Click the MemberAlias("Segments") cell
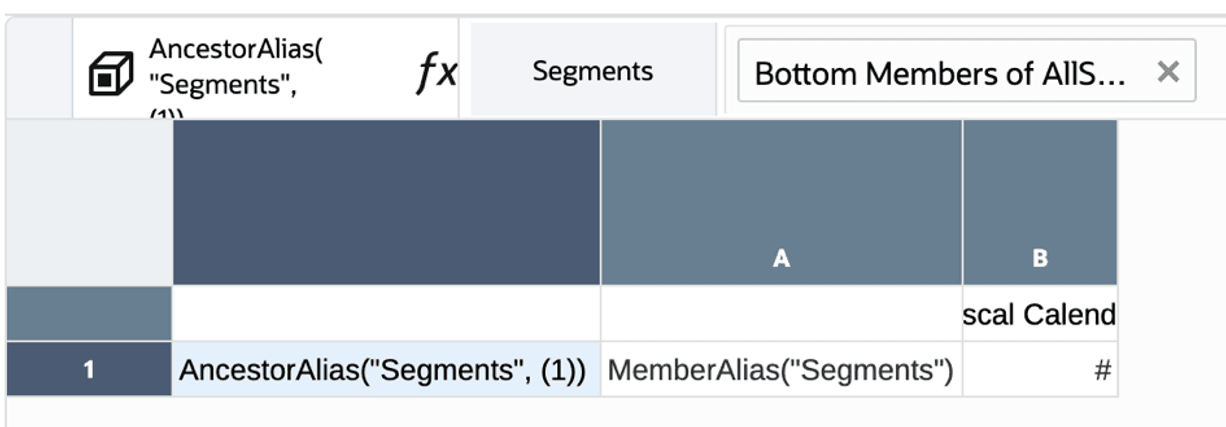Viewport: 1226px width, 427px height. [x=780, y=370]
